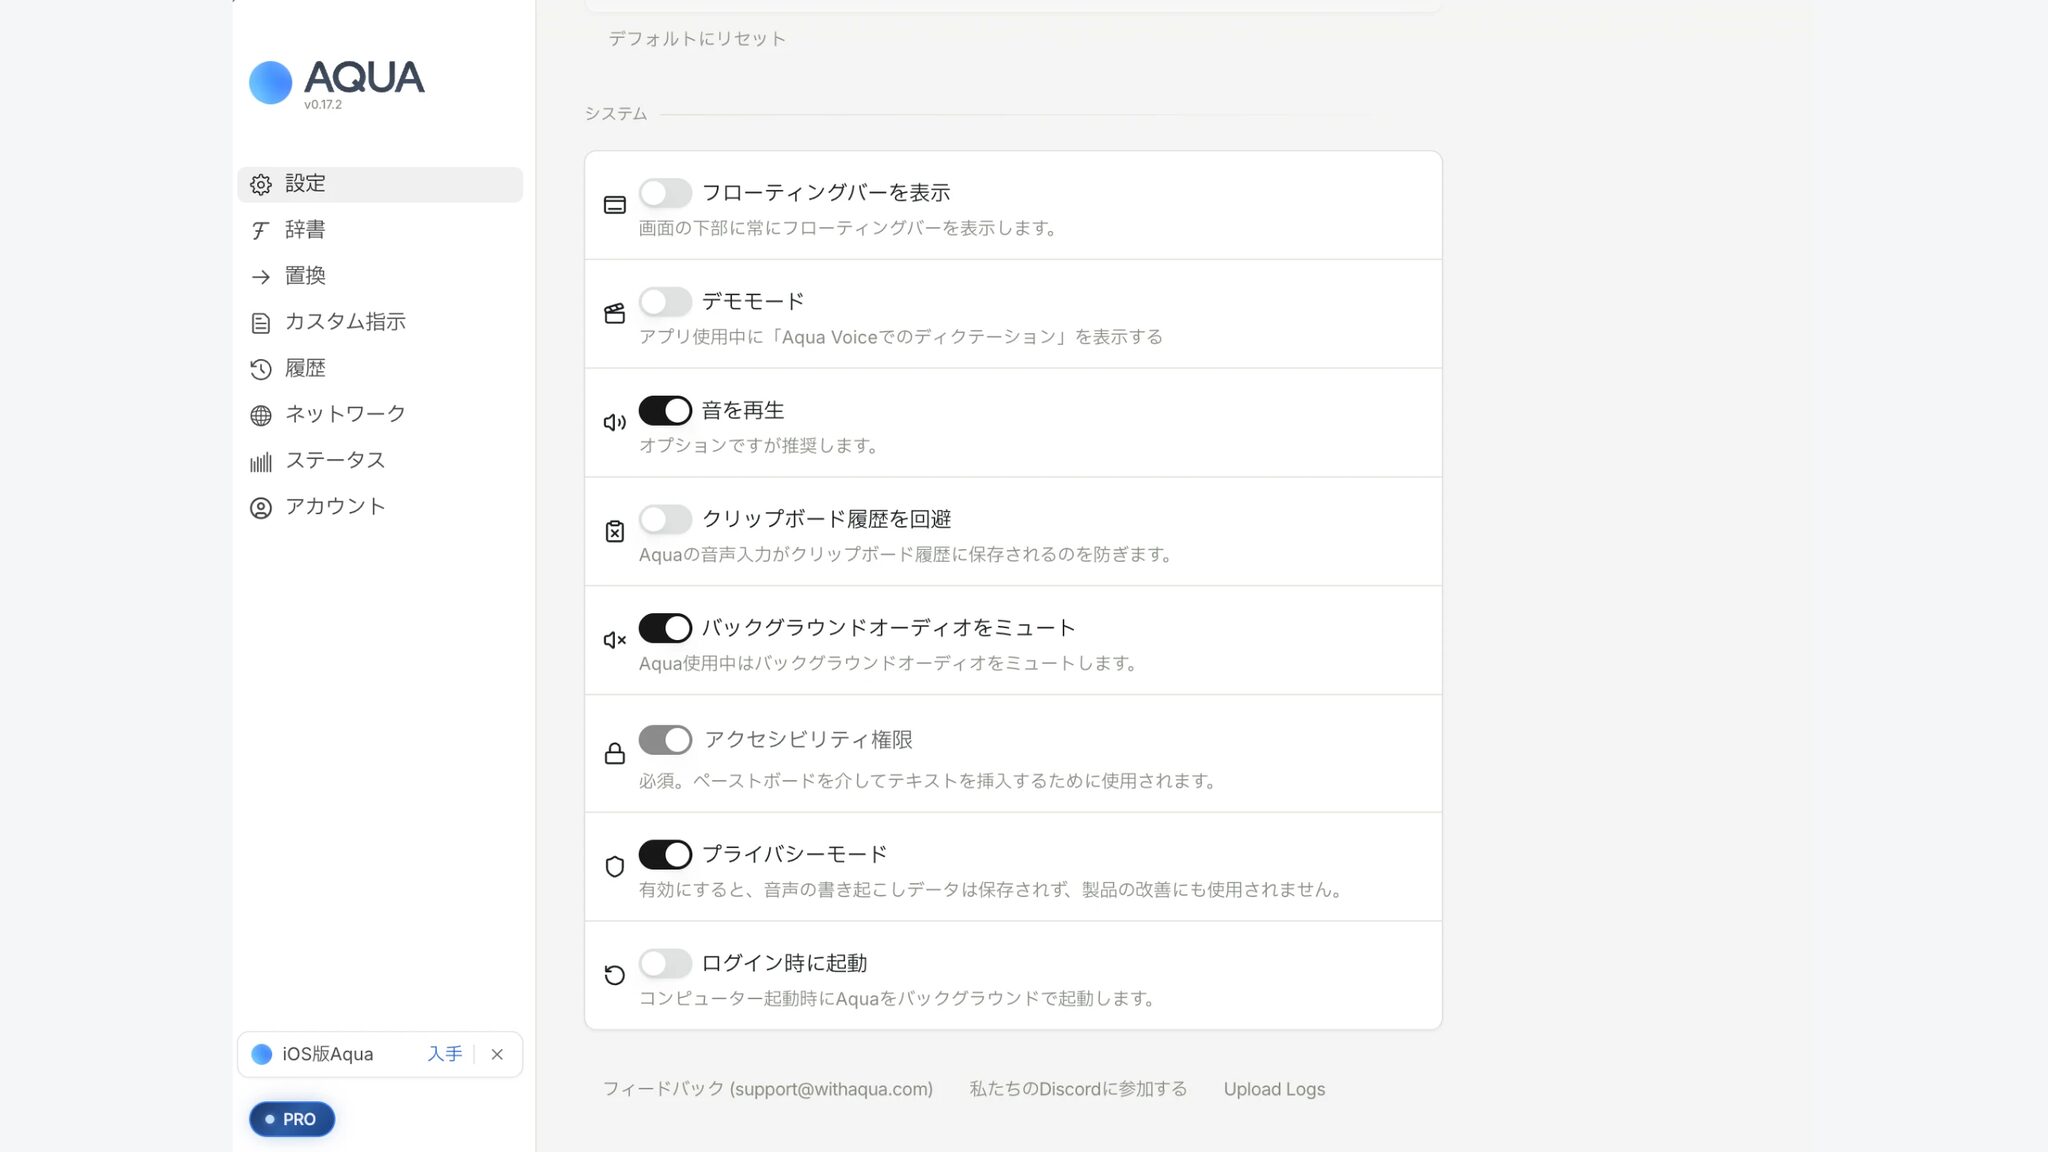Click the globe icon beside ネットワーク
Viewport: 2048px width, 1152px height.
261,415
